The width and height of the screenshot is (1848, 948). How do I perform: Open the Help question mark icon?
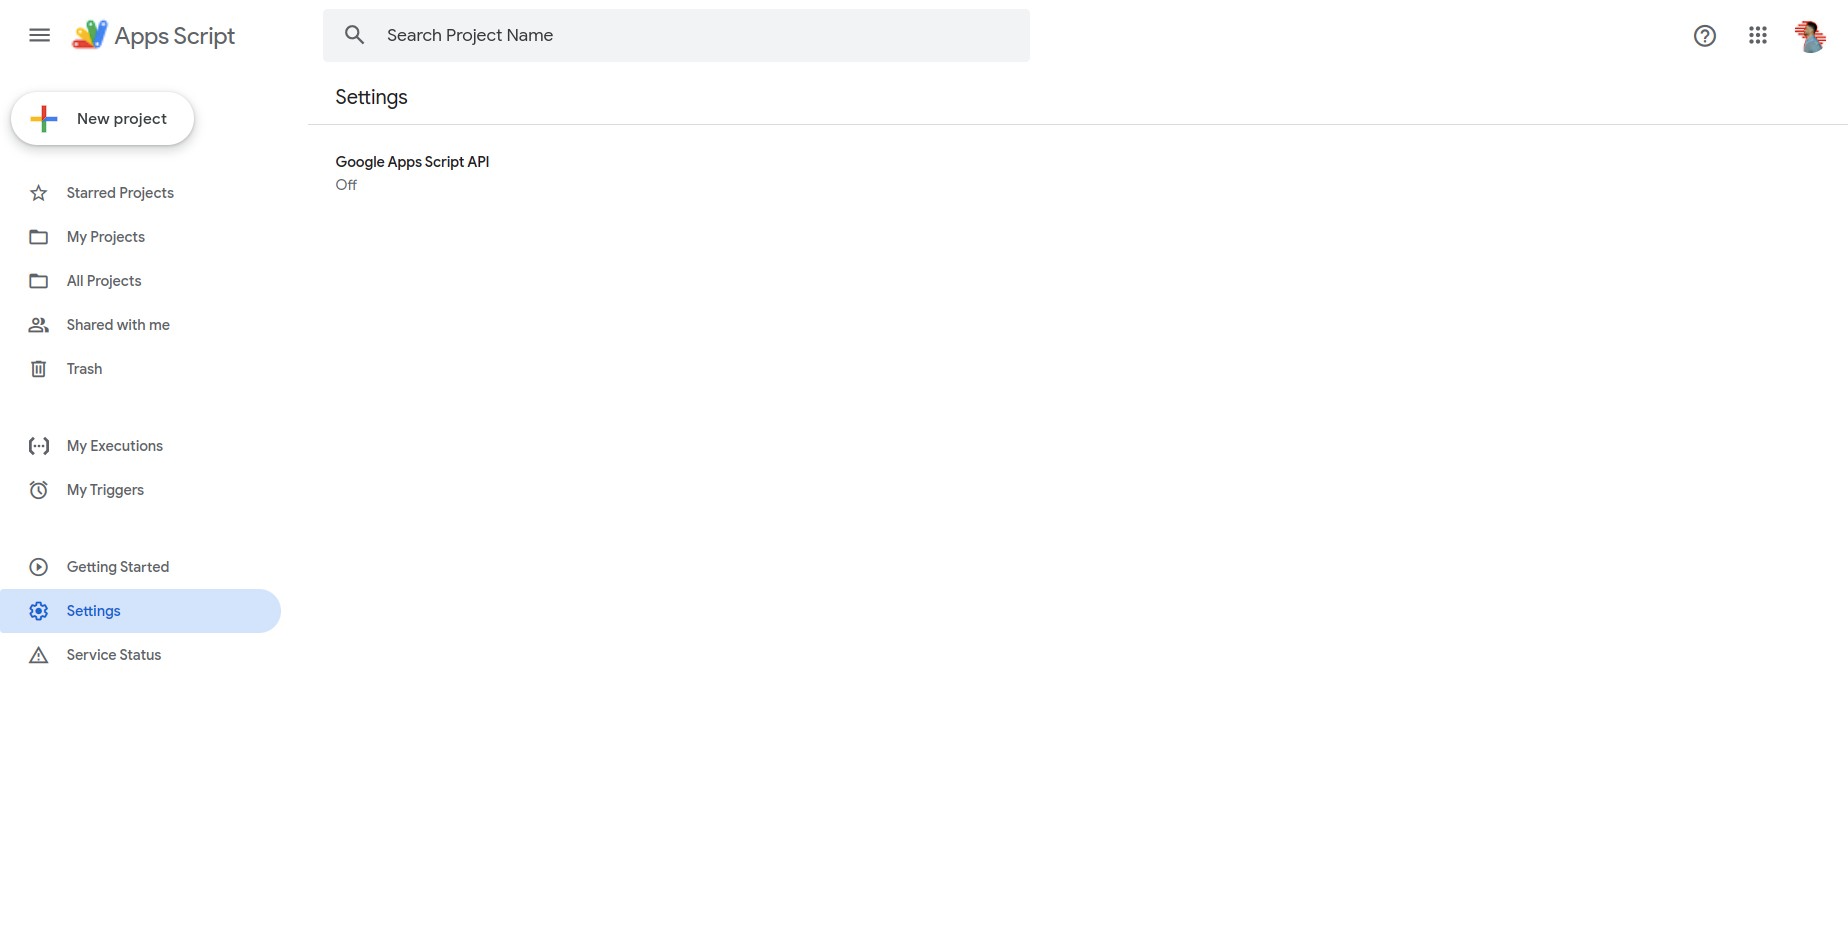[x=1705, y=36]
